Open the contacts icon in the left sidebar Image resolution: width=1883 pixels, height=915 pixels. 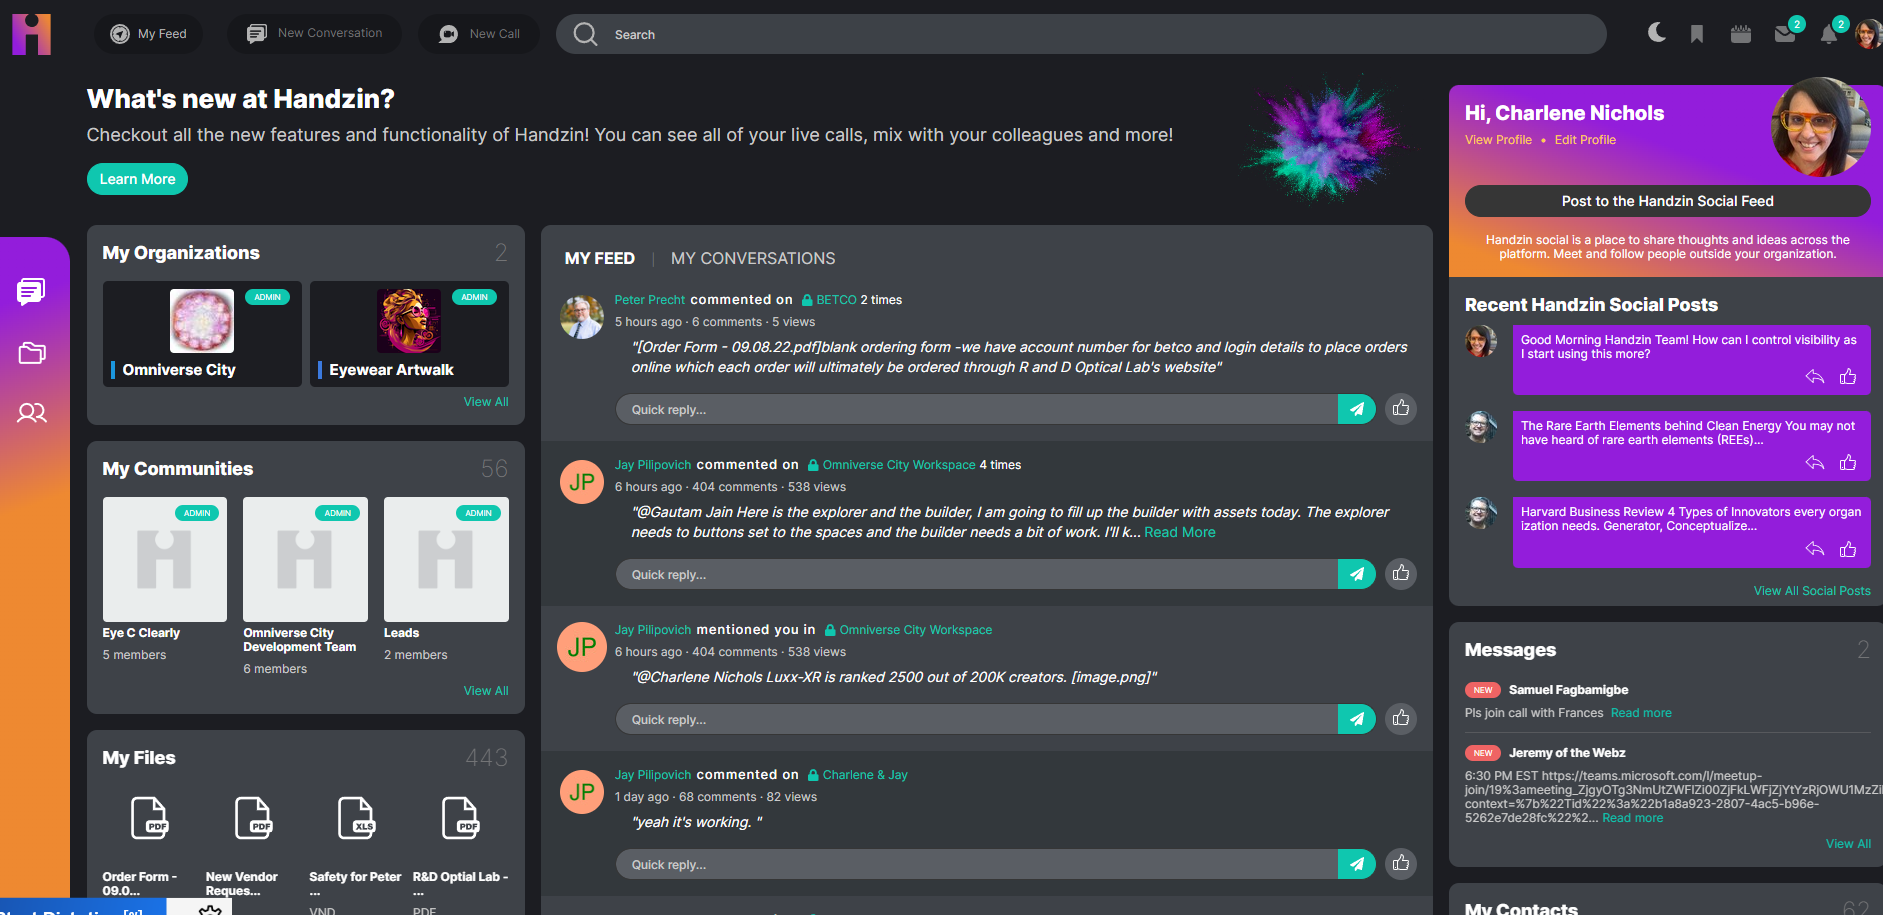pyautogui.click(x=32, y=412)
